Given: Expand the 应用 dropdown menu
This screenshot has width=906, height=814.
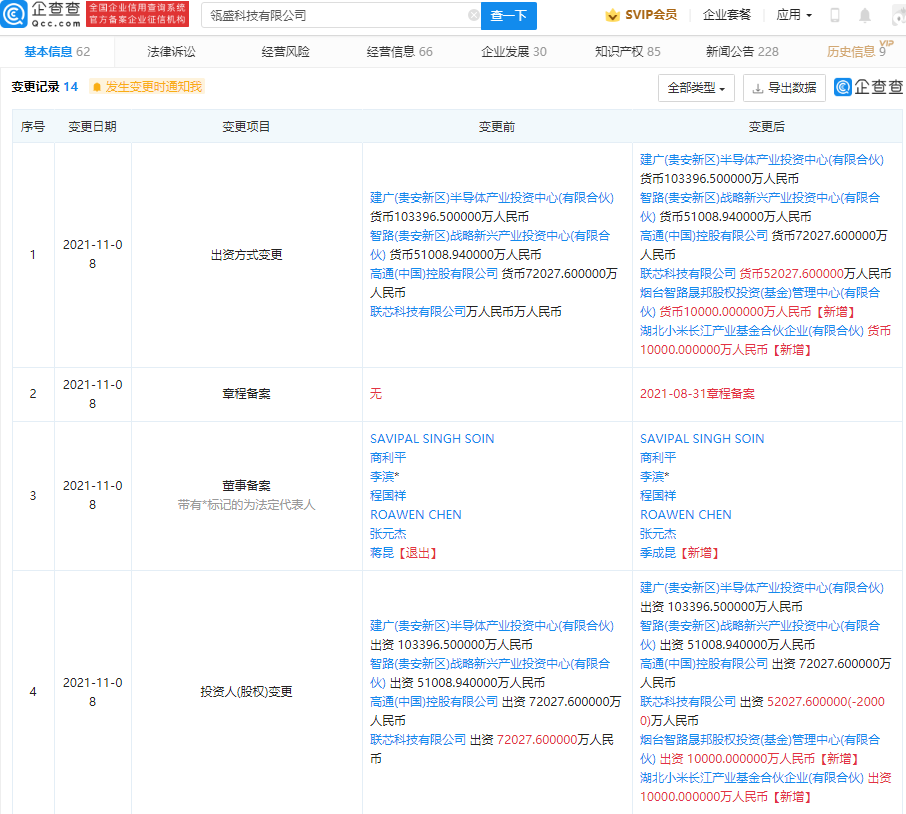Looking at the screenshot, I should 794,15.
